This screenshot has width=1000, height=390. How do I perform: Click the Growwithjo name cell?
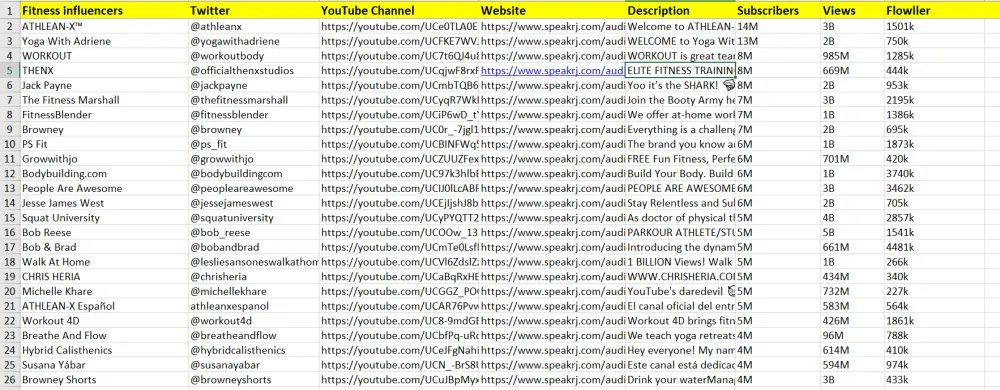(x=105, y=159)
